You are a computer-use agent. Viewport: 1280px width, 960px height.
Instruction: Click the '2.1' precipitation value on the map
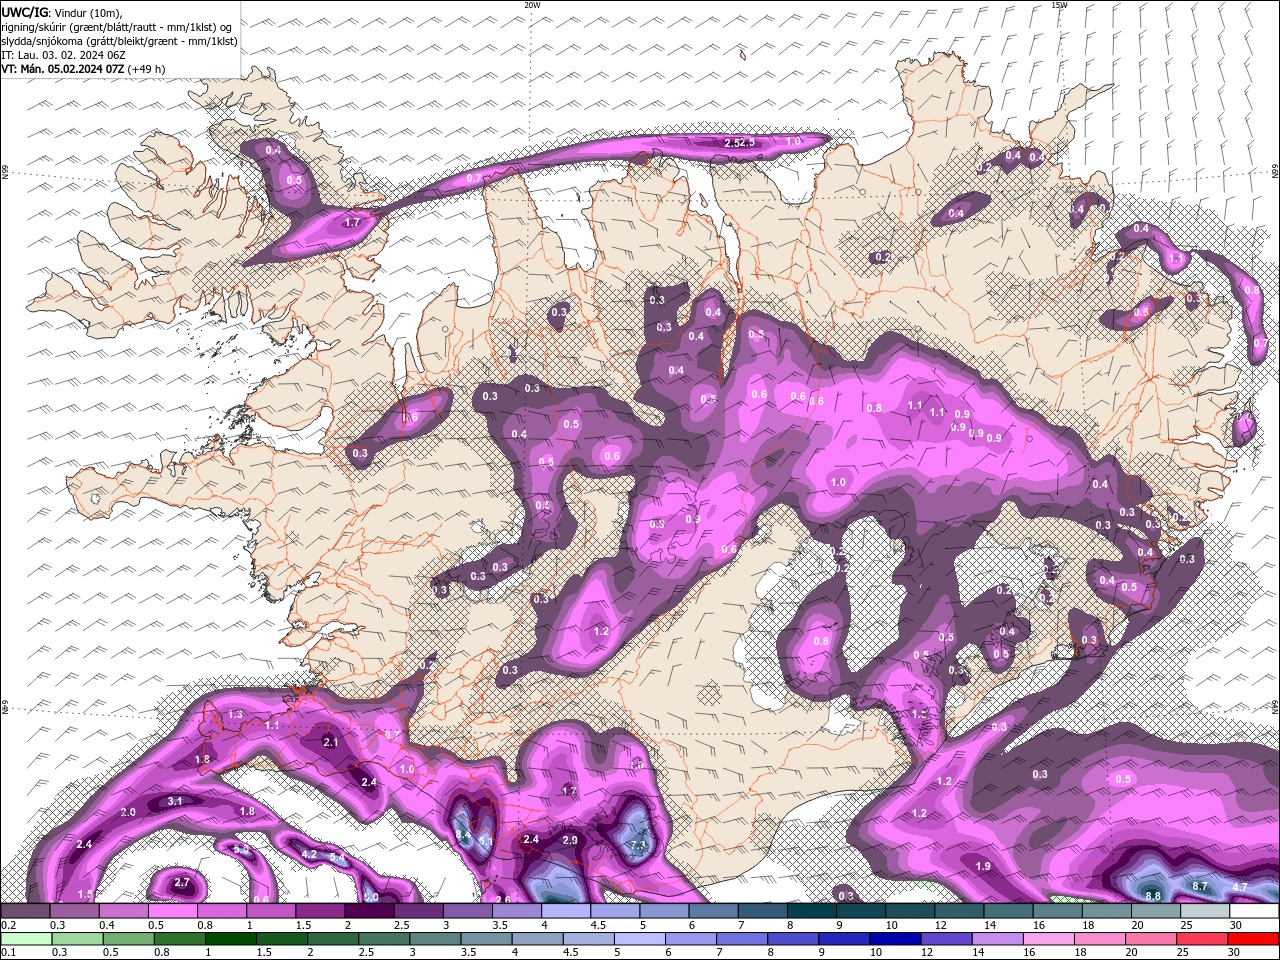tap(332, 743)
